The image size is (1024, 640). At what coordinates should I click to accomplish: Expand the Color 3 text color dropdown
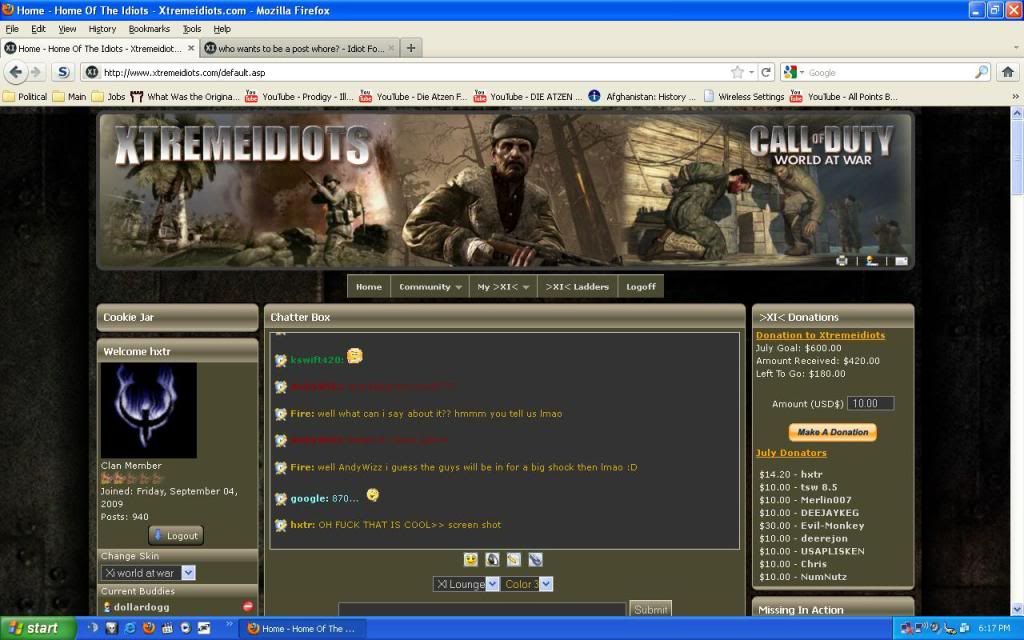[x=527, y=584]
